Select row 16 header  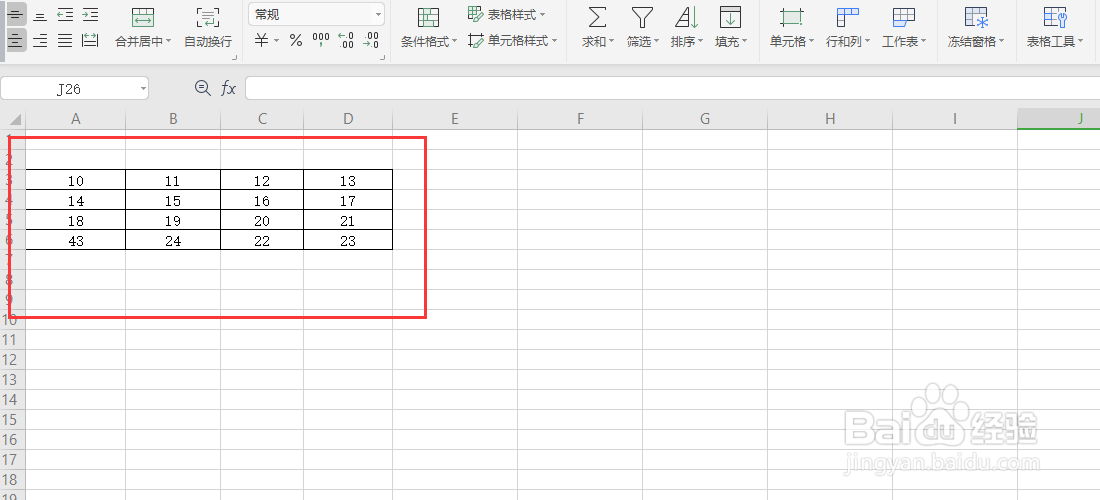[x=13, y=440]
